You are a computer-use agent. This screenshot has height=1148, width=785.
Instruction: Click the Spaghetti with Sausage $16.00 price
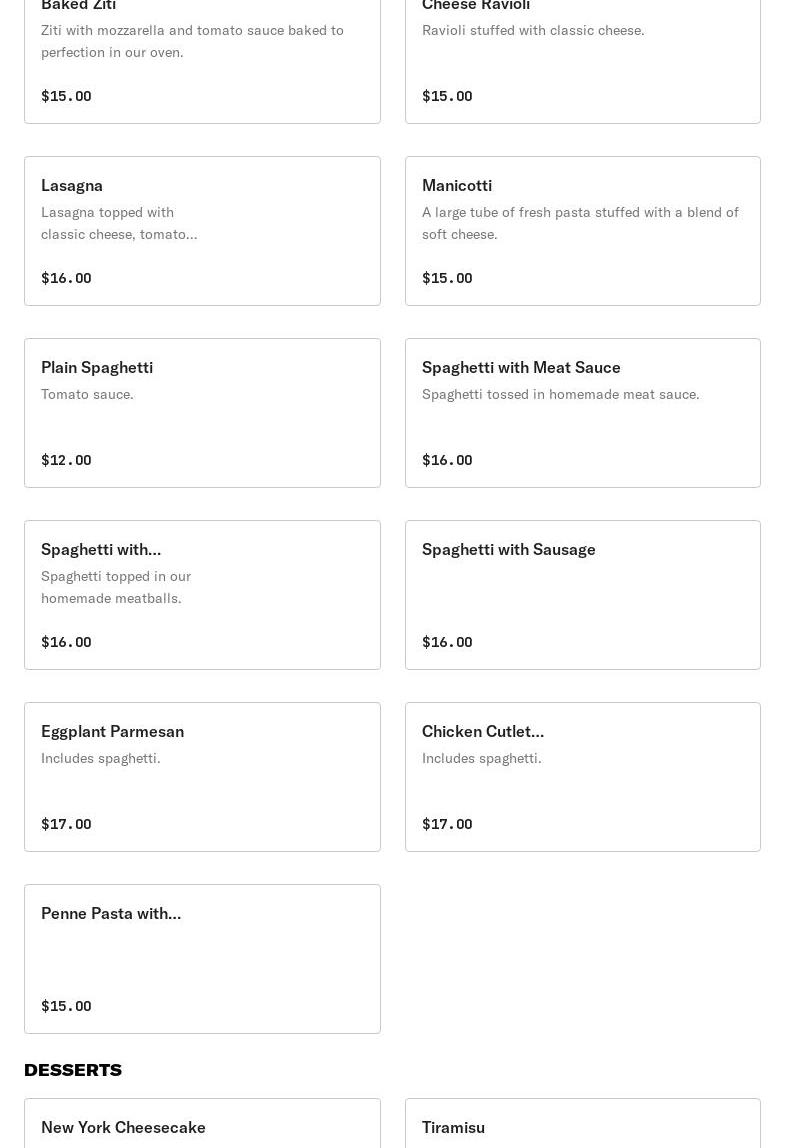coord(447,641)
